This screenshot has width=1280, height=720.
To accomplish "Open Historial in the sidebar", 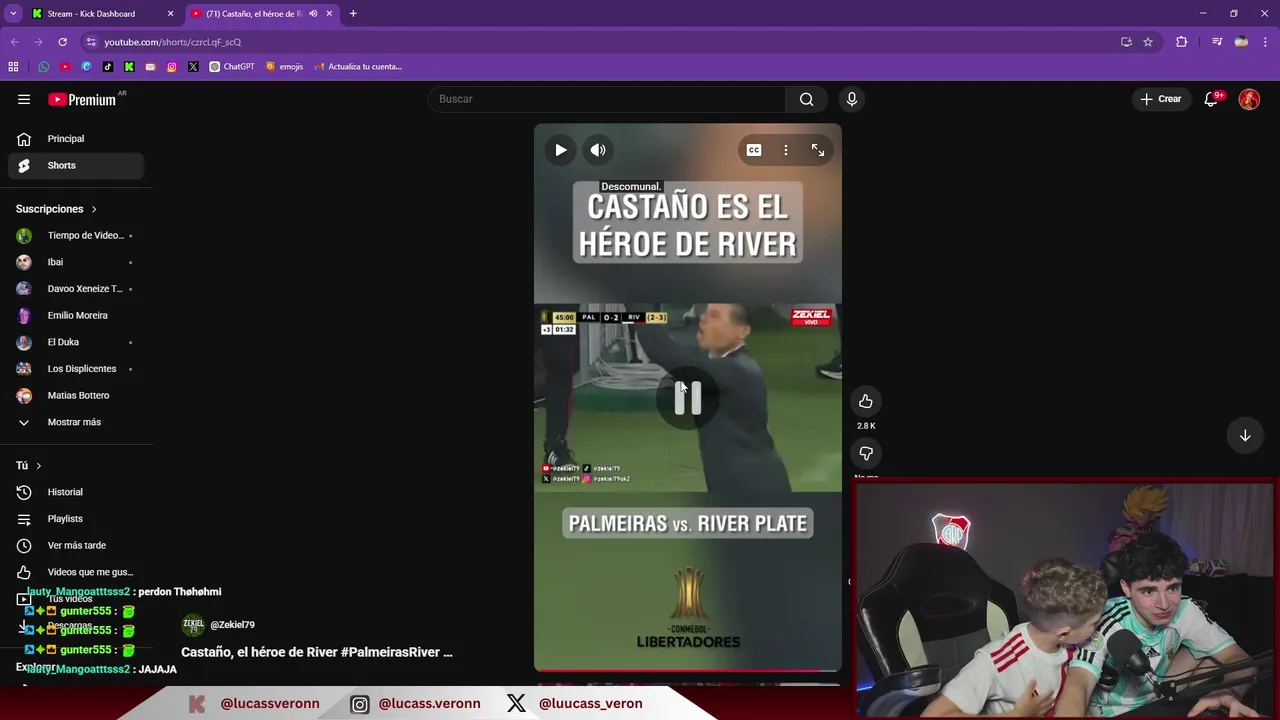I will (76, 492).
